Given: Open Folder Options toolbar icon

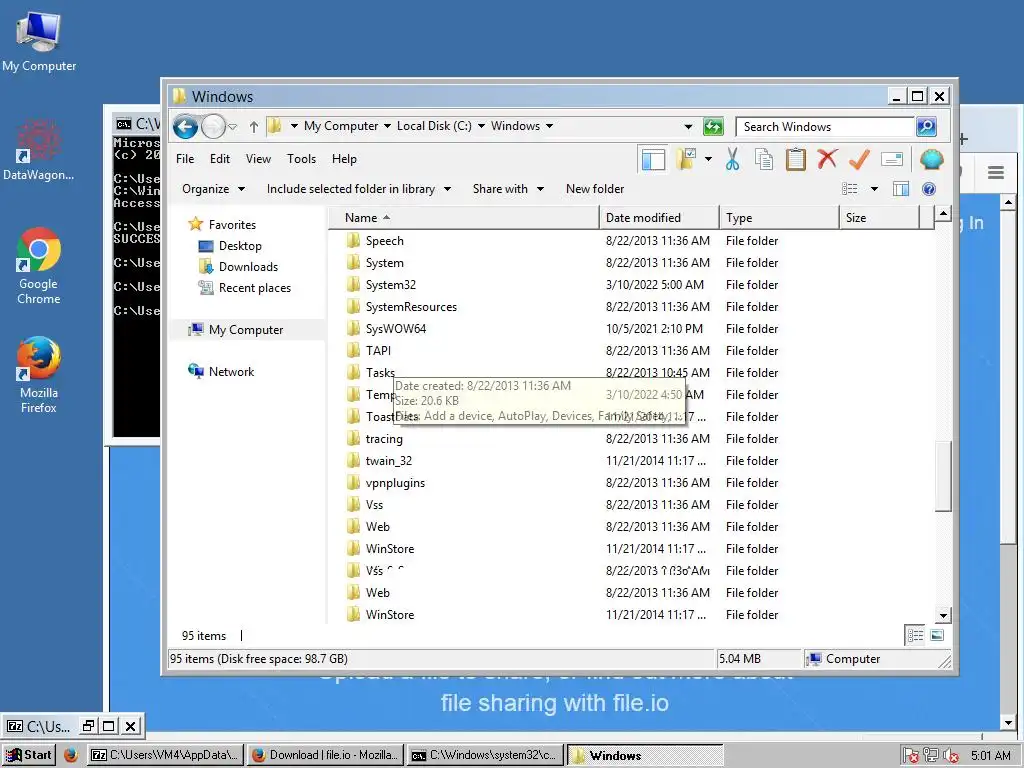Looking at the screenshot, I should pyautogui.click(x=685, y=159).
